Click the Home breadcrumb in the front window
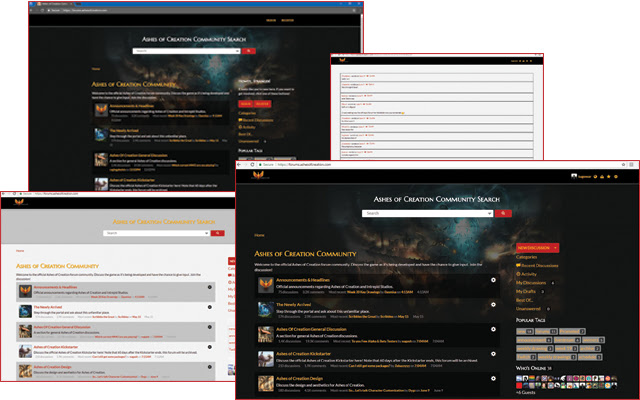This screenshot has width=640, height=400. tap(259, 235)
